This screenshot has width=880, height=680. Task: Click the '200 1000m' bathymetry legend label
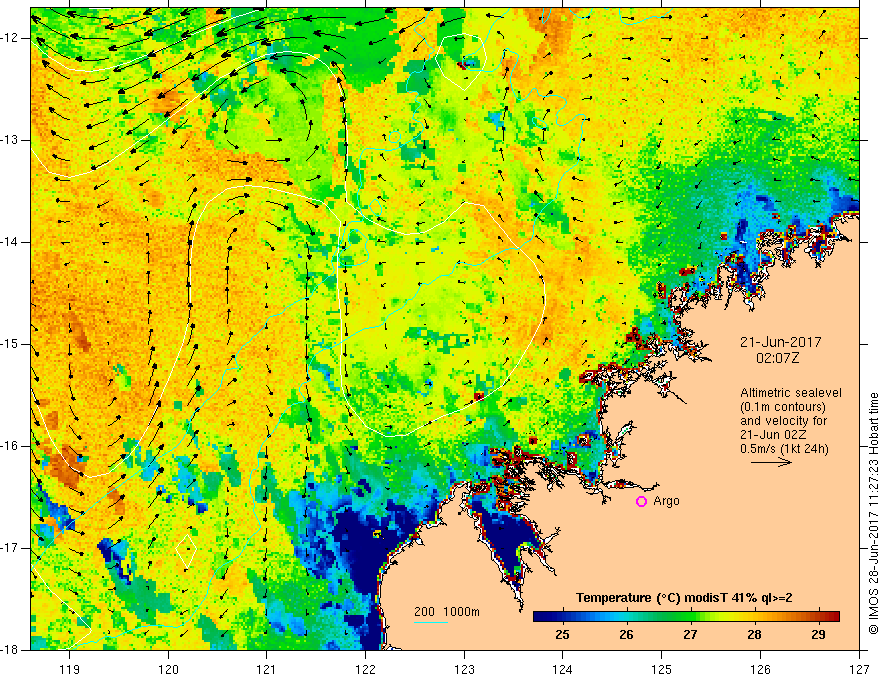pyautogui.click(x=447, y=612)
